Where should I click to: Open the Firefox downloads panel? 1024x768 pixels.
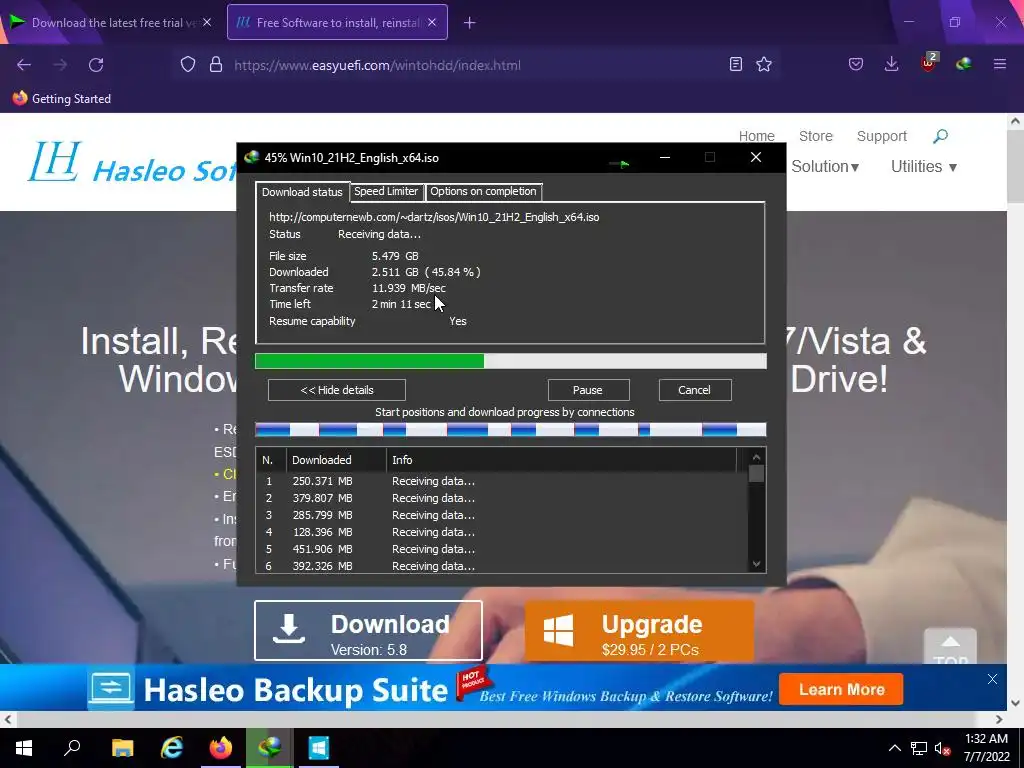[891, 64]
